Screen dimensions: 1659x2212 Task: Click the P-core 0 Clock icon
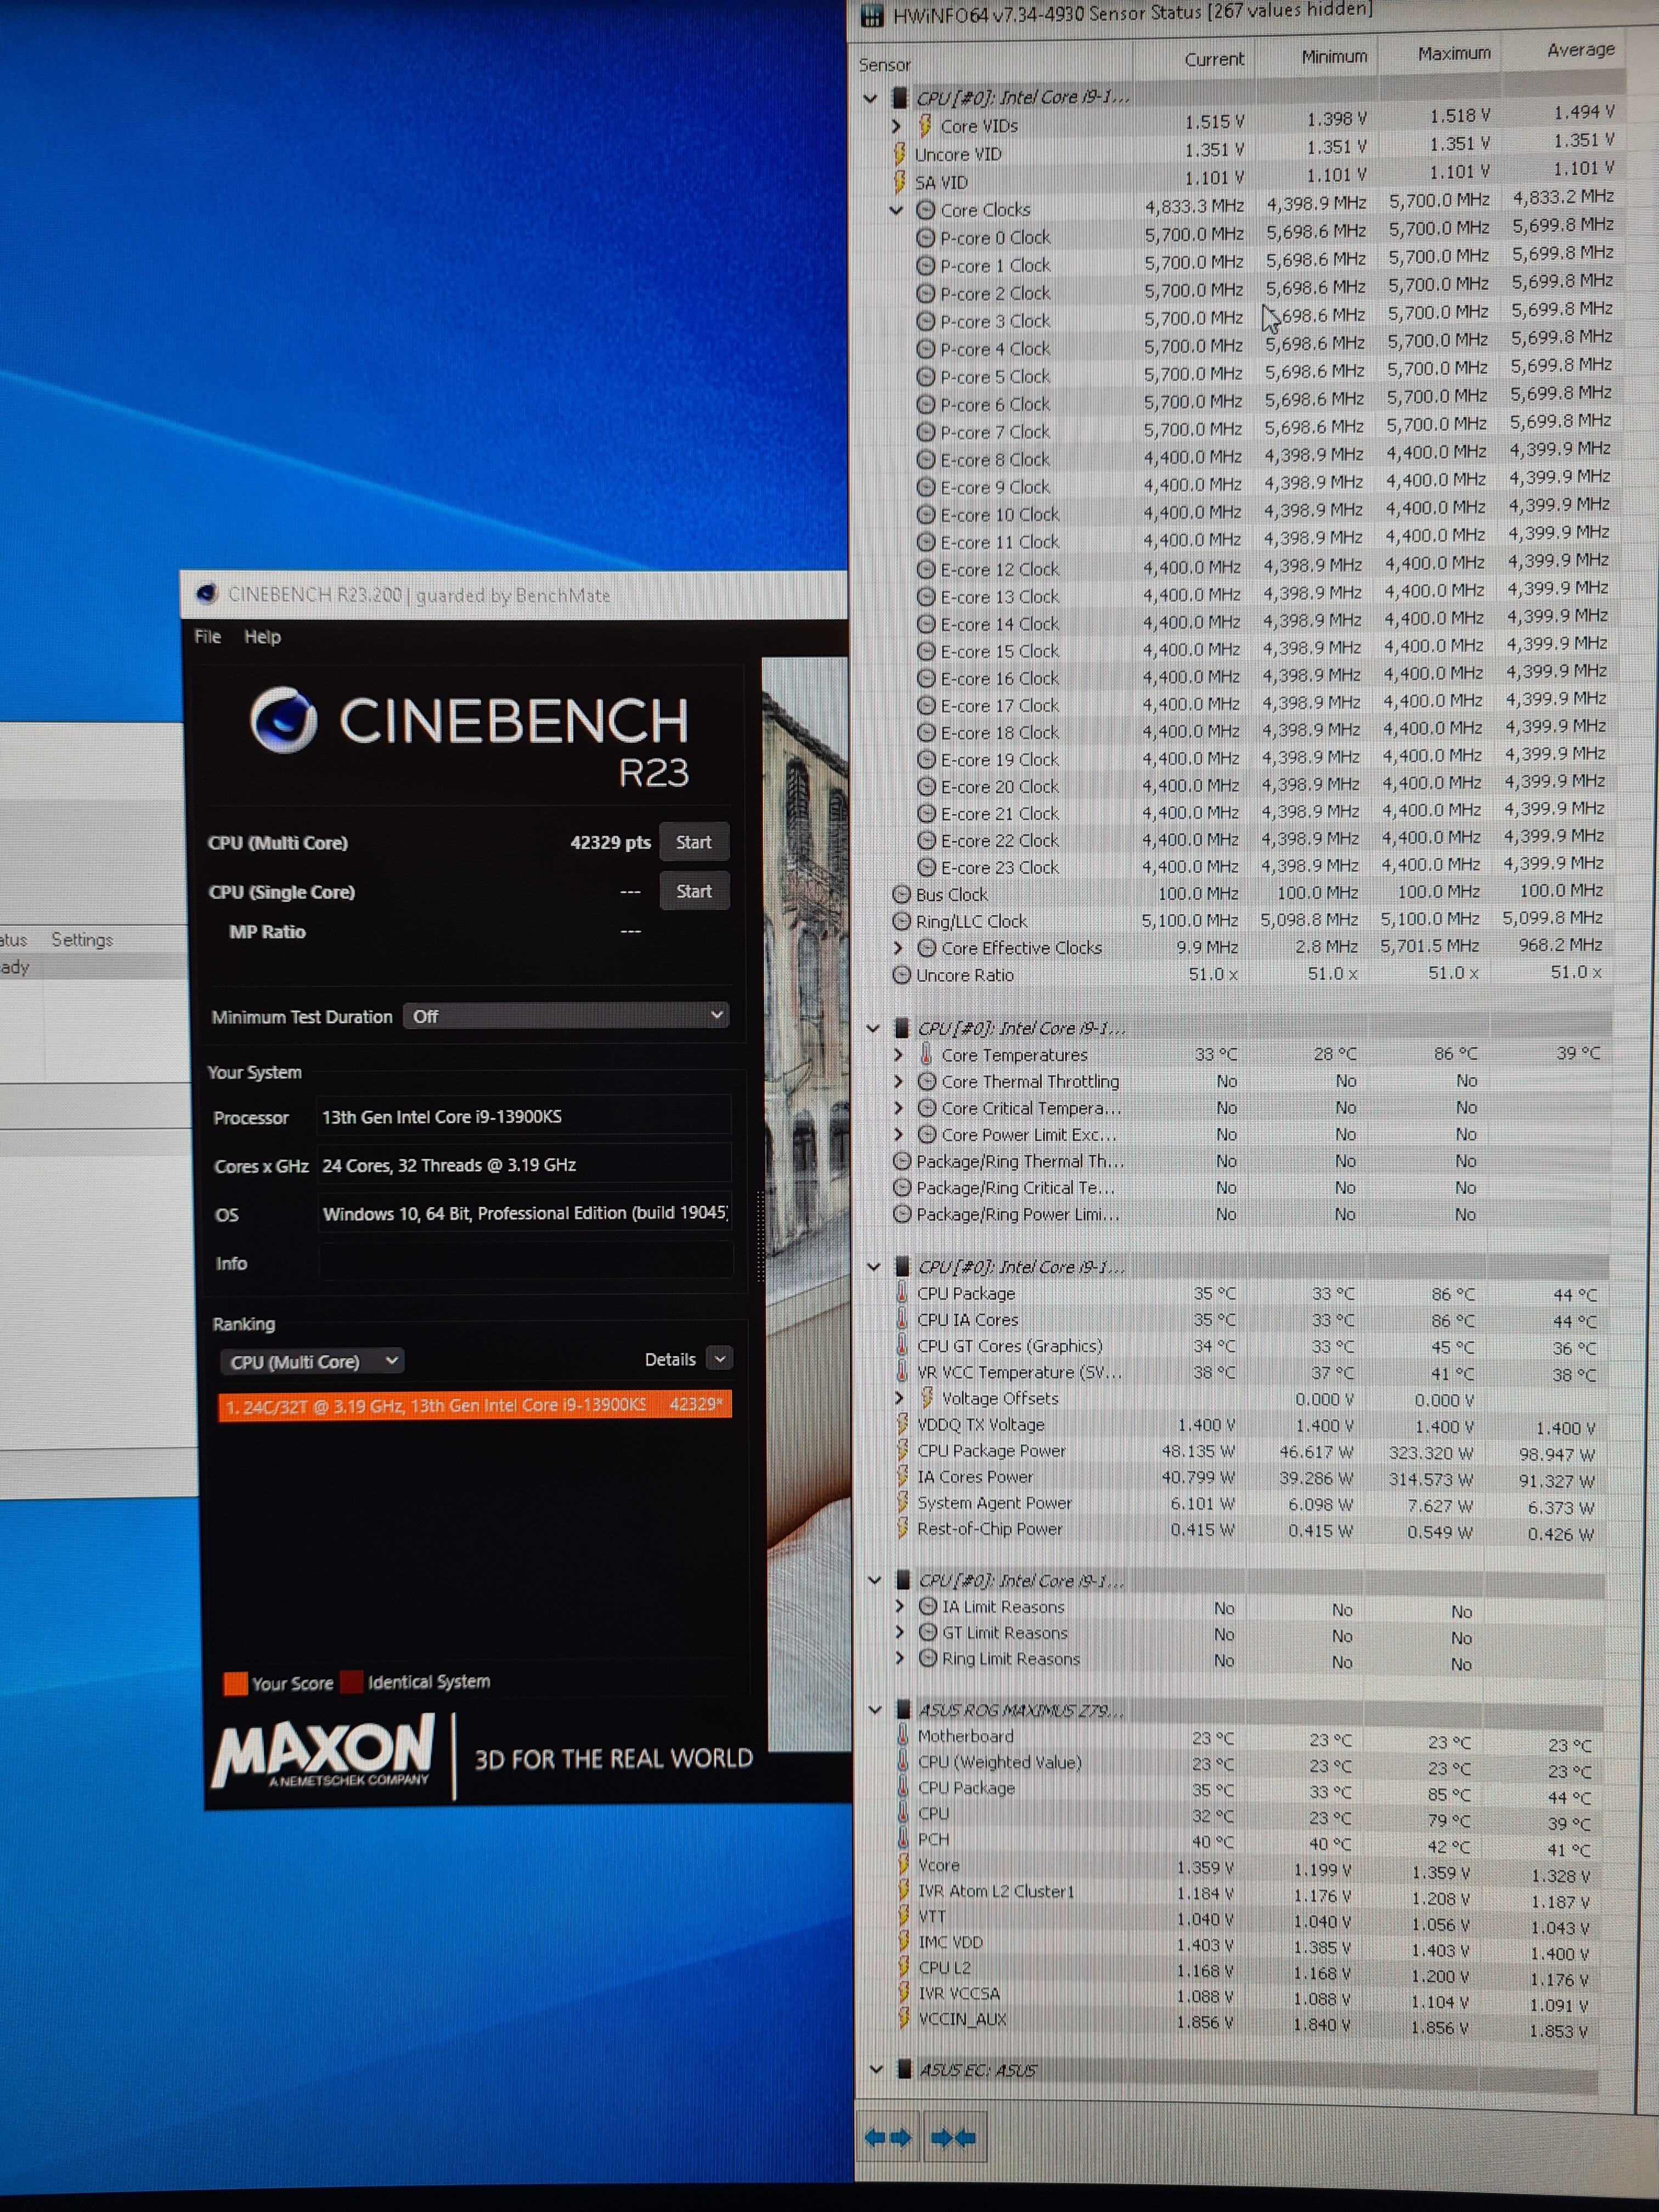point(926,238)
